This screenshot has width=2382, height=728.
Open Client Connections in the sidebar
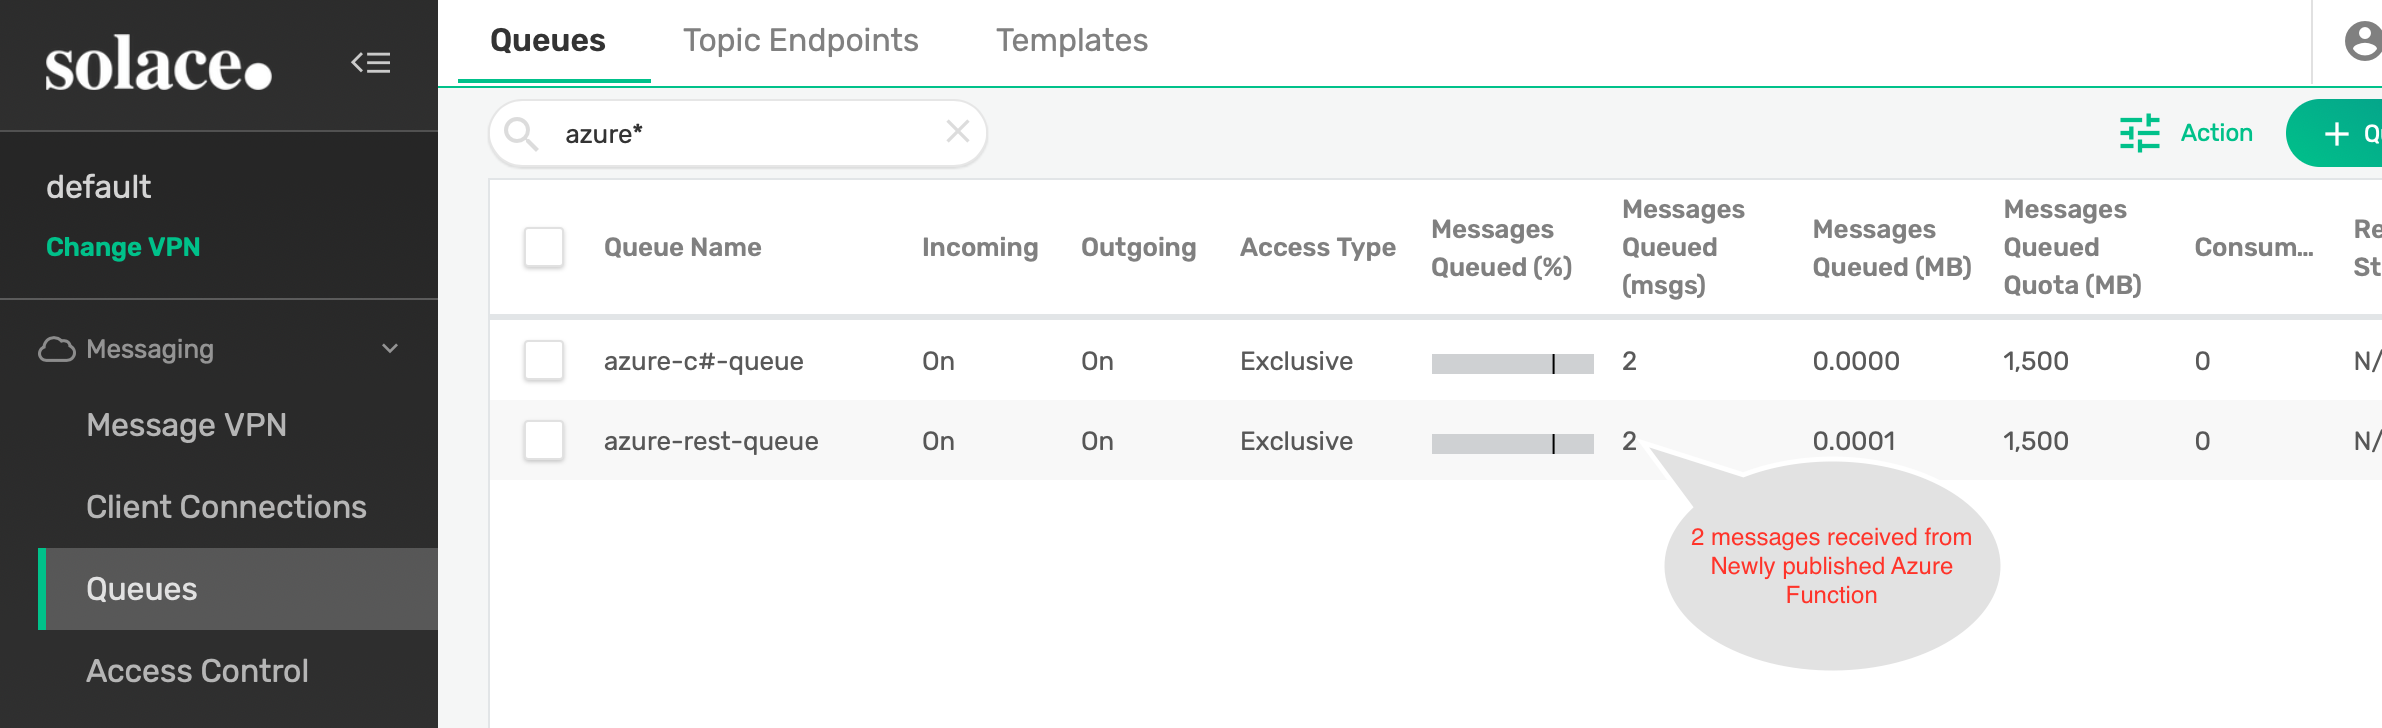[x=226, y=507]
